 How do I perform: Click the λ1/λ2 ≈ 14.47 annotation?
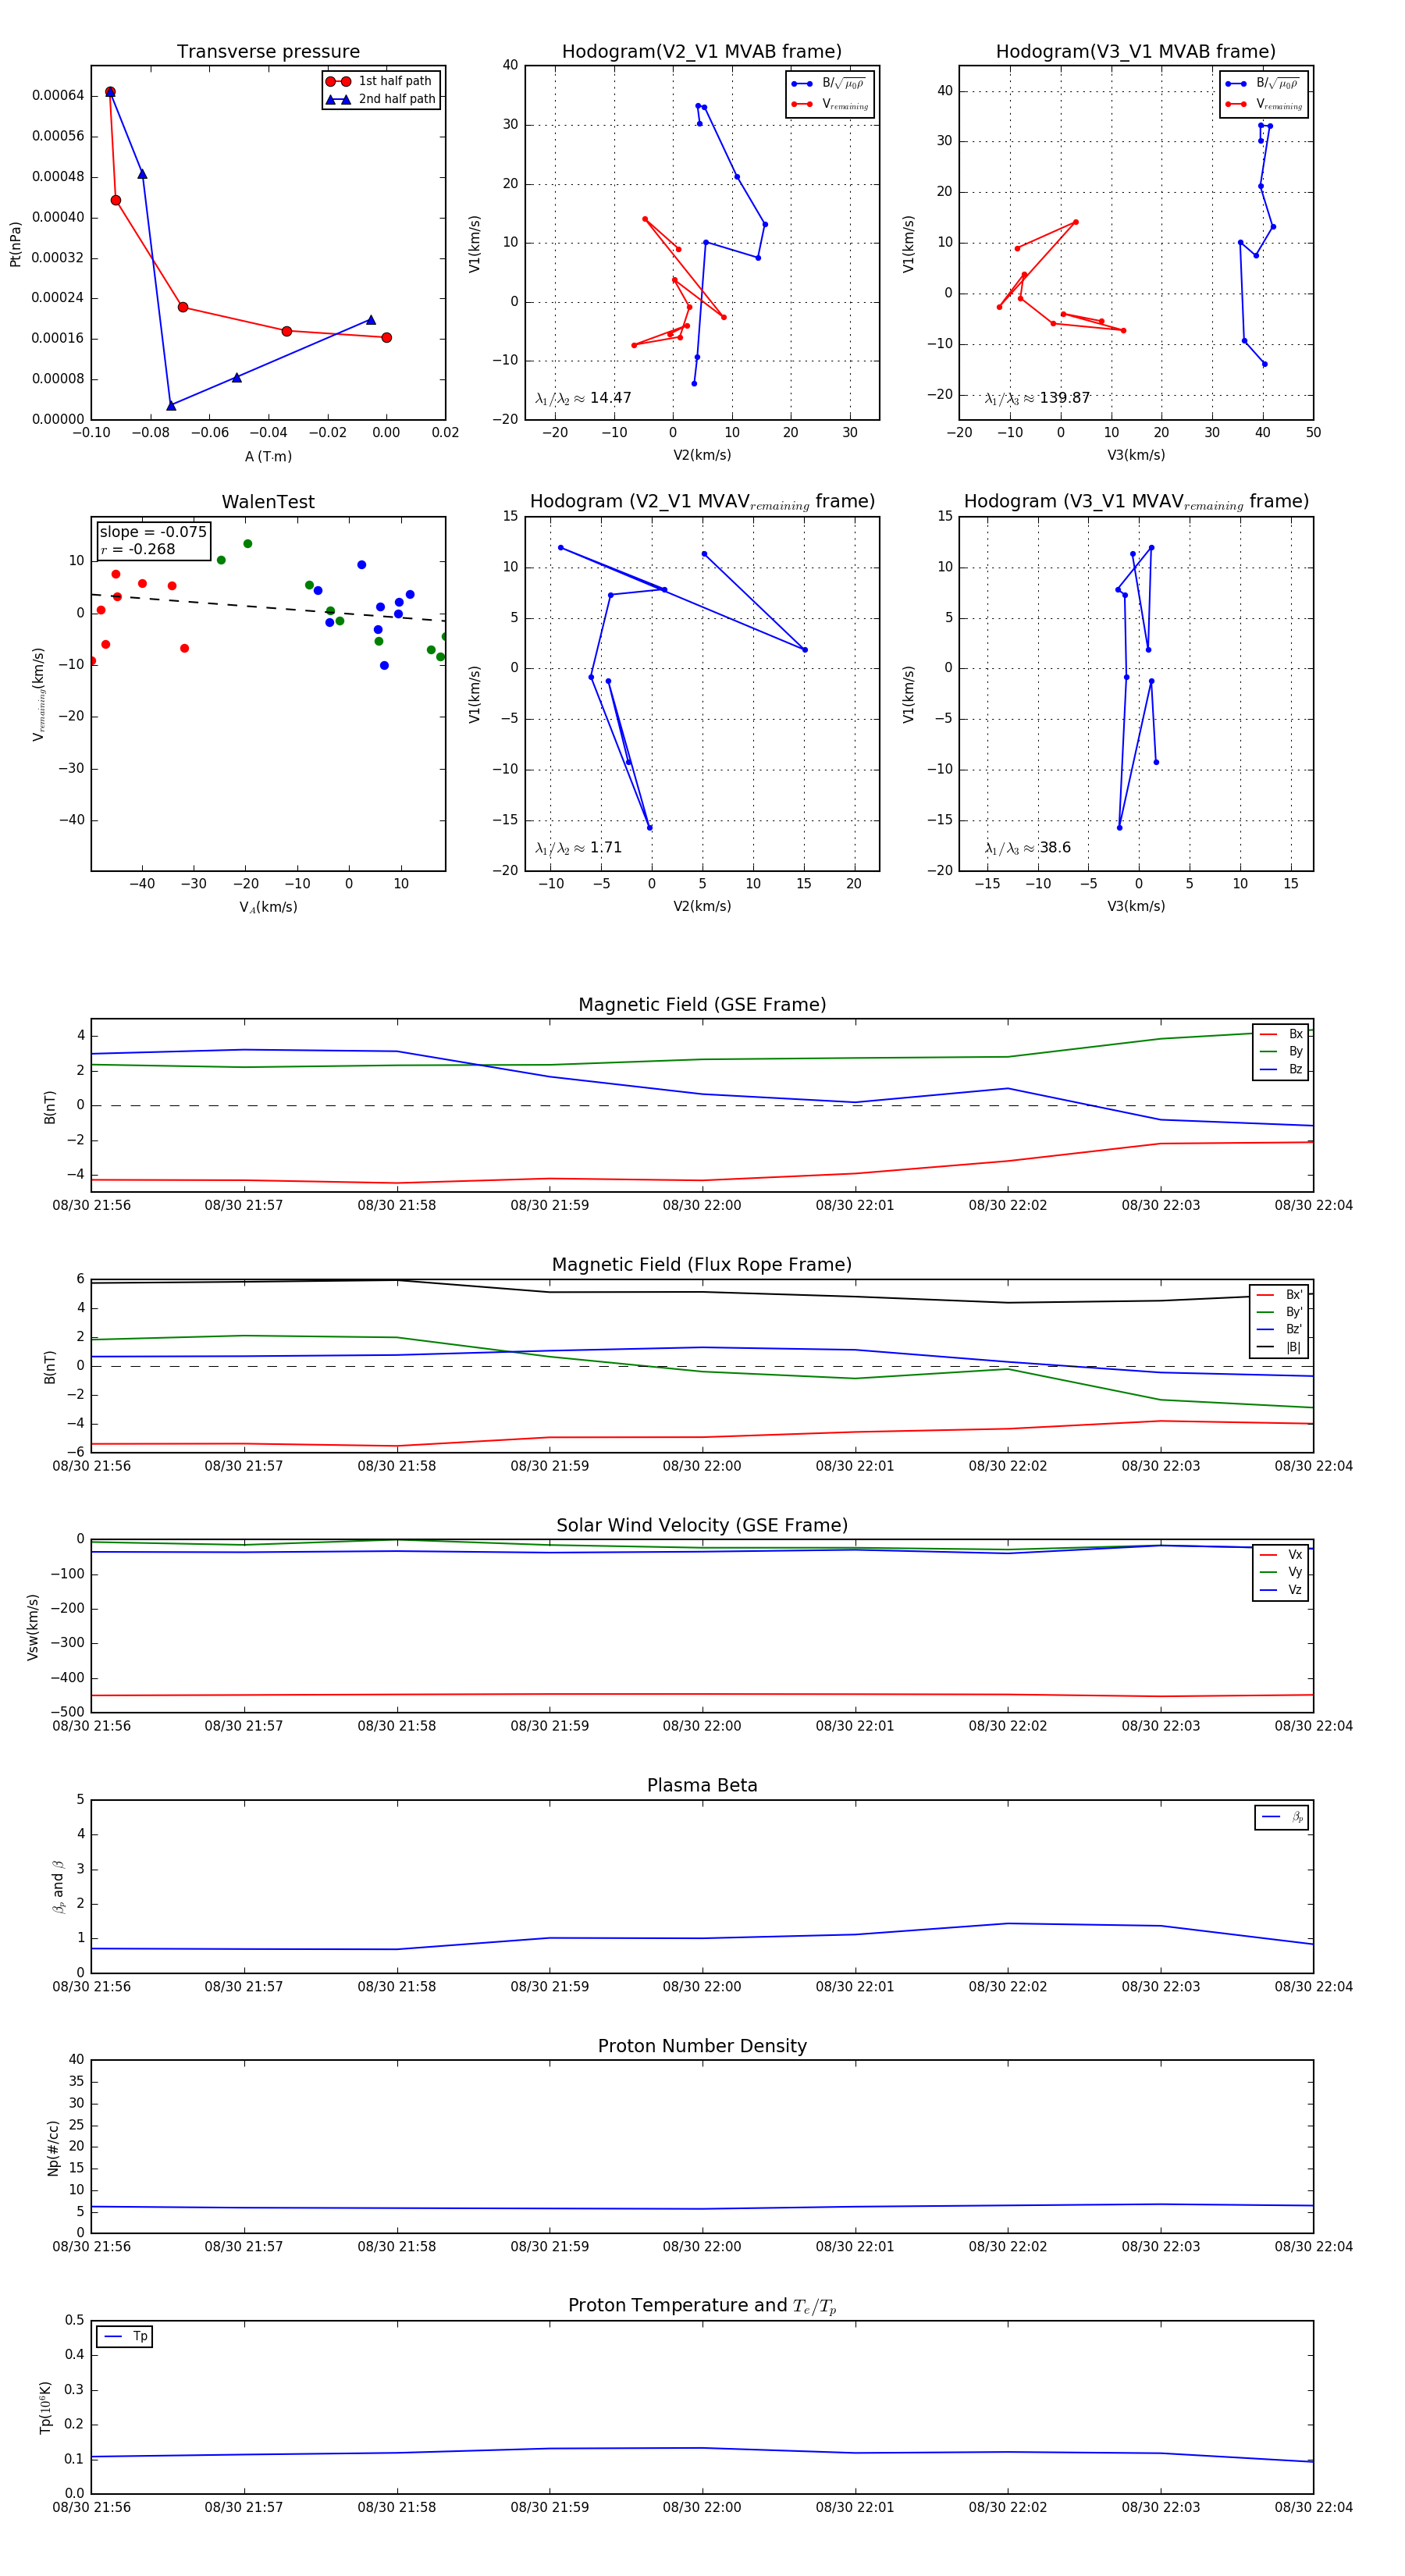[583, 398]
